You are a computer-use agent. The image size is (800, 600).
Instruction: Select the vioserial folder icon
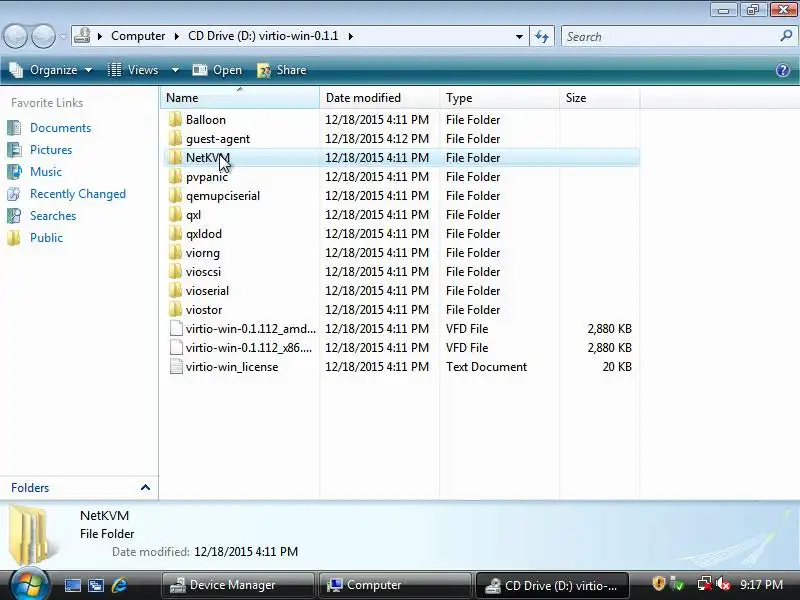[175, 291]
